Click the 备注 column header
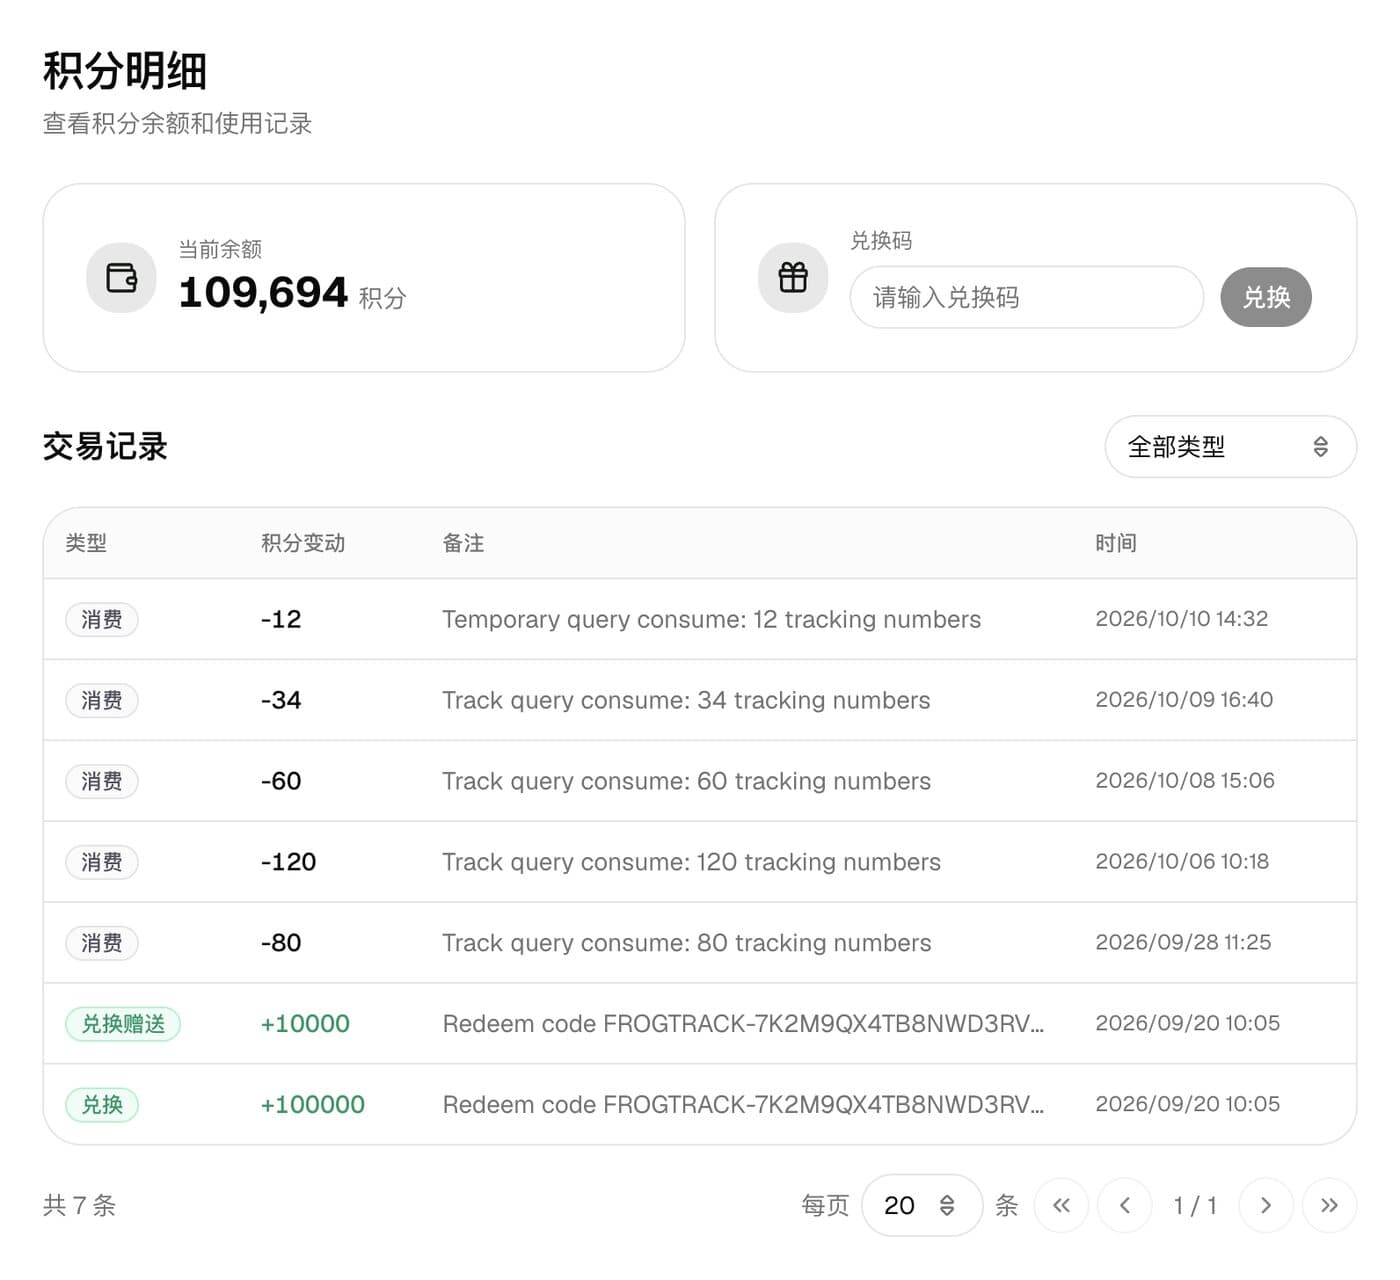This screenshot has height=1280, width=1400. pyautogui.click(x=463, y=543)
